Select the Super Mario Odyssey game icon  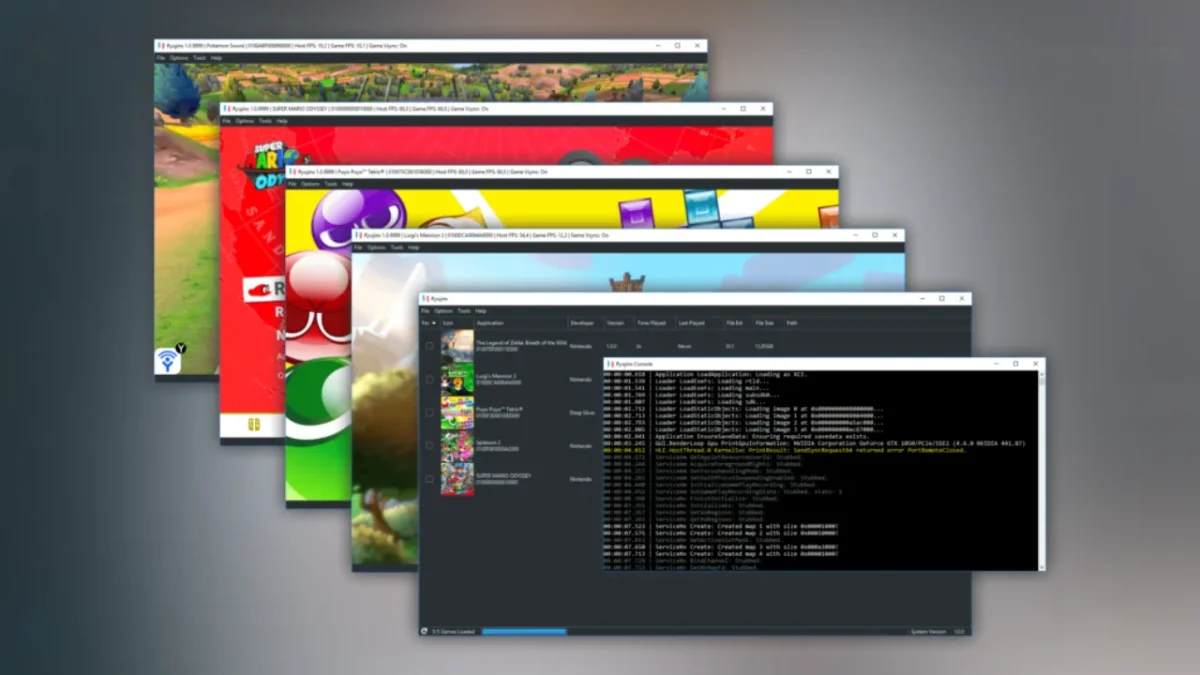point(457,479)
